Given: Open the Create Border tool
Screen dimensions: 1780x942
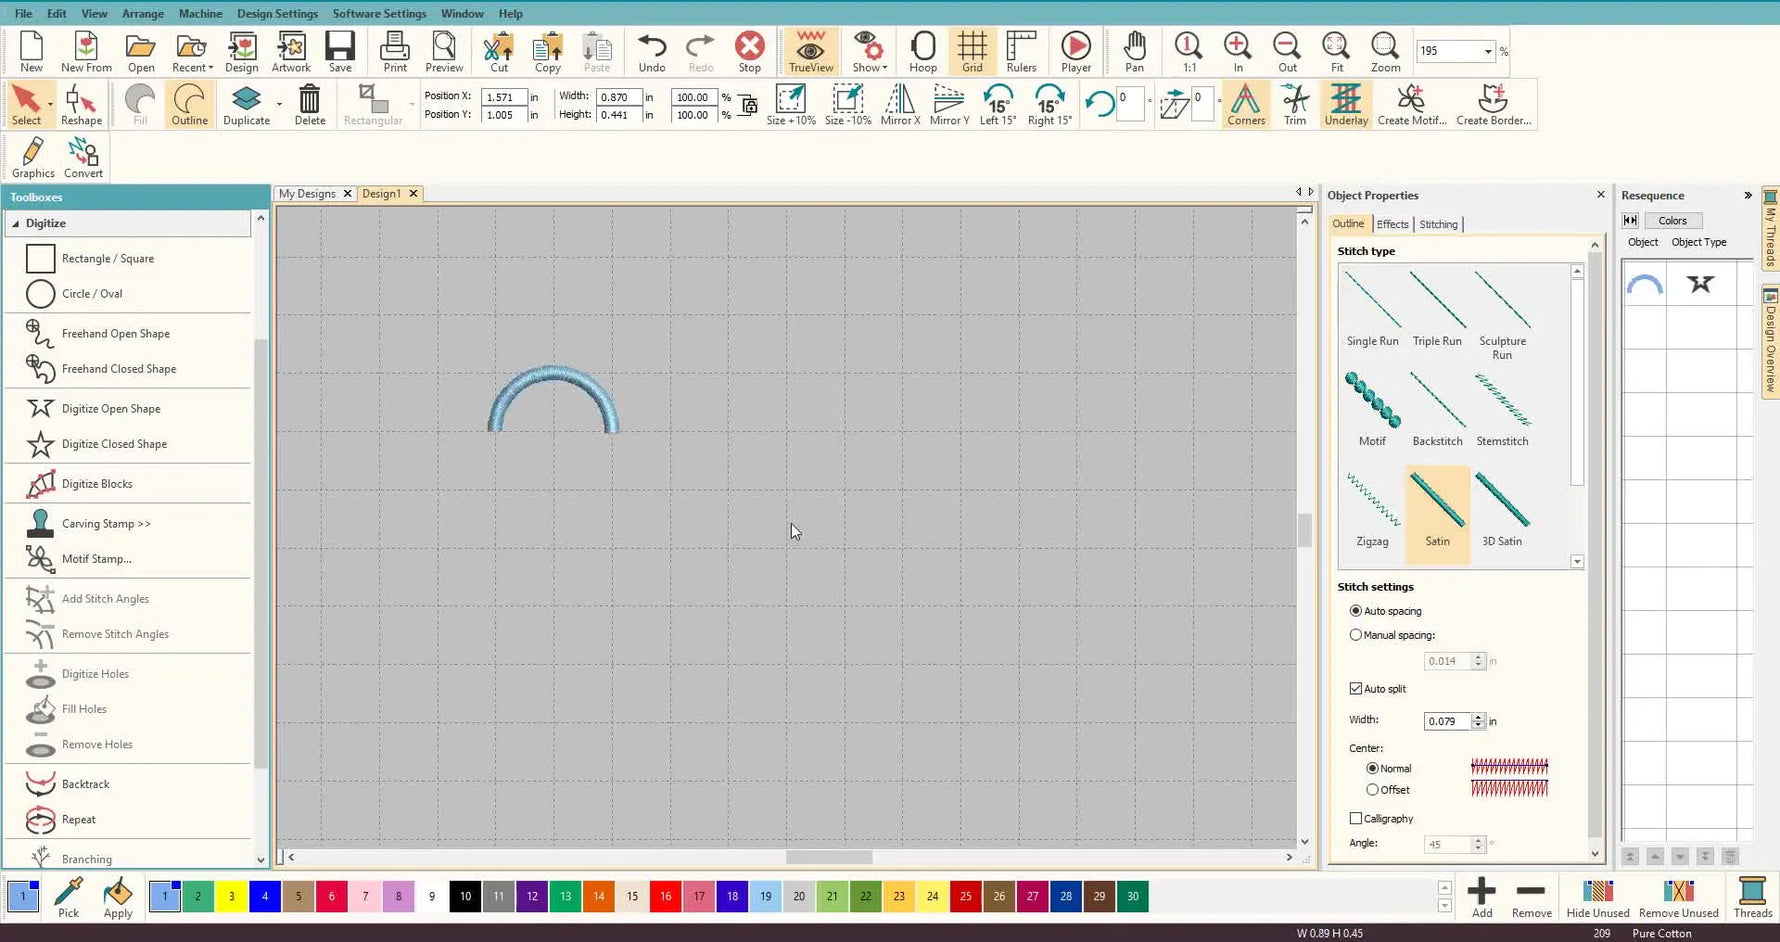Looking at the screenshot, I should point(1494,105).
